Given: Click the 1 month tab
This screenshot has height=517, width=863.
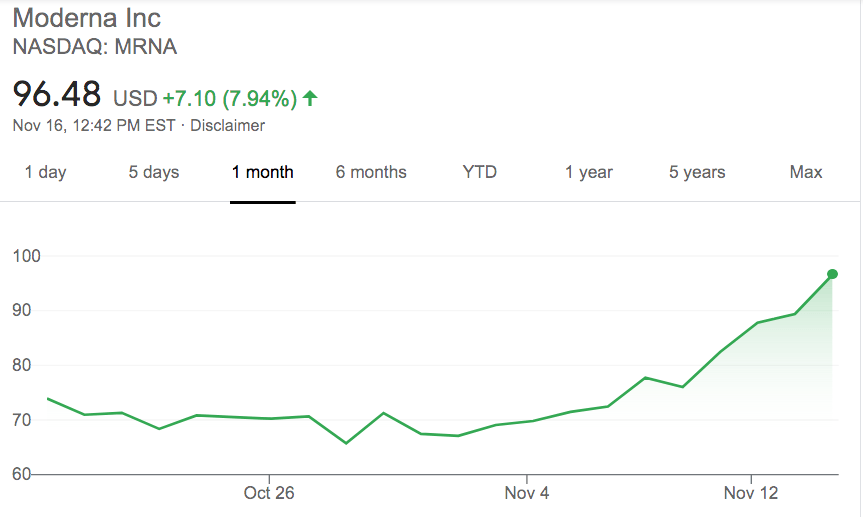Looking at the screenshot, I should 262,172.
